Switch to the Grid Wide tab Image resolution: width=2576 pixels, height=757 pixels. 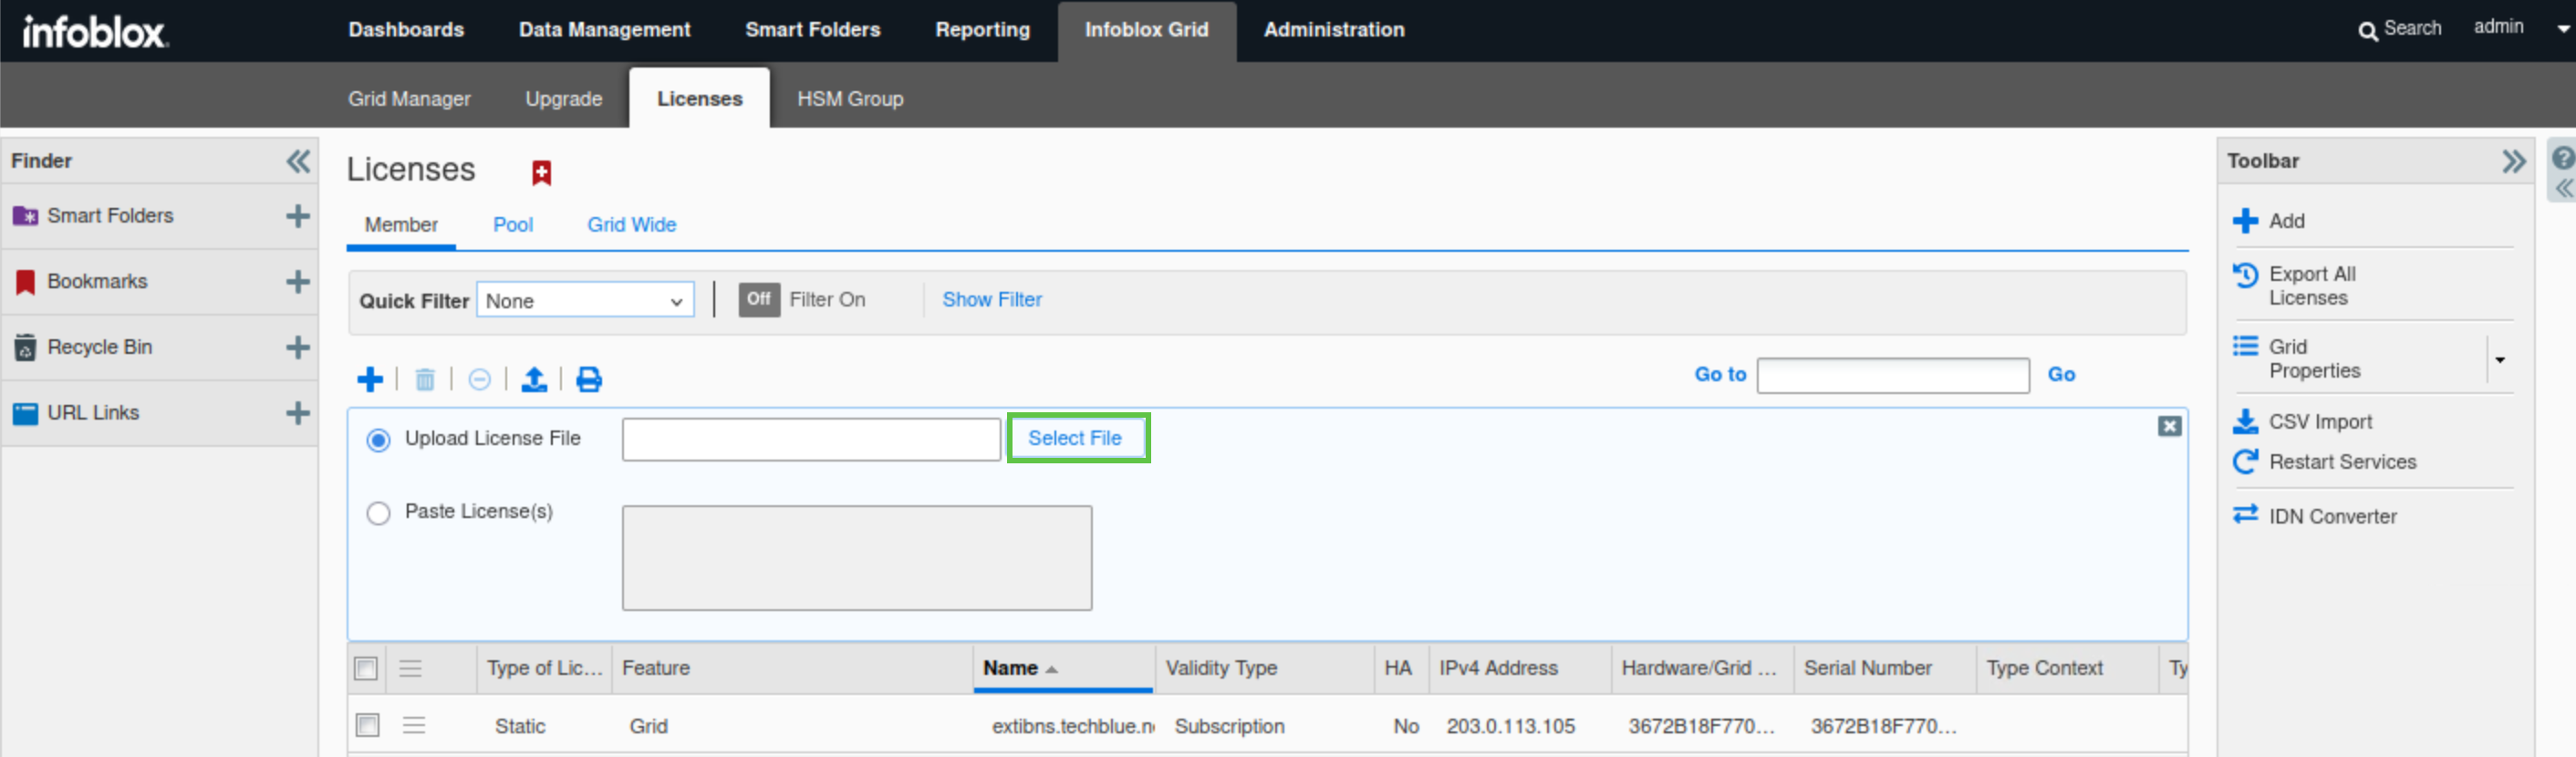(x=631, y=225)
